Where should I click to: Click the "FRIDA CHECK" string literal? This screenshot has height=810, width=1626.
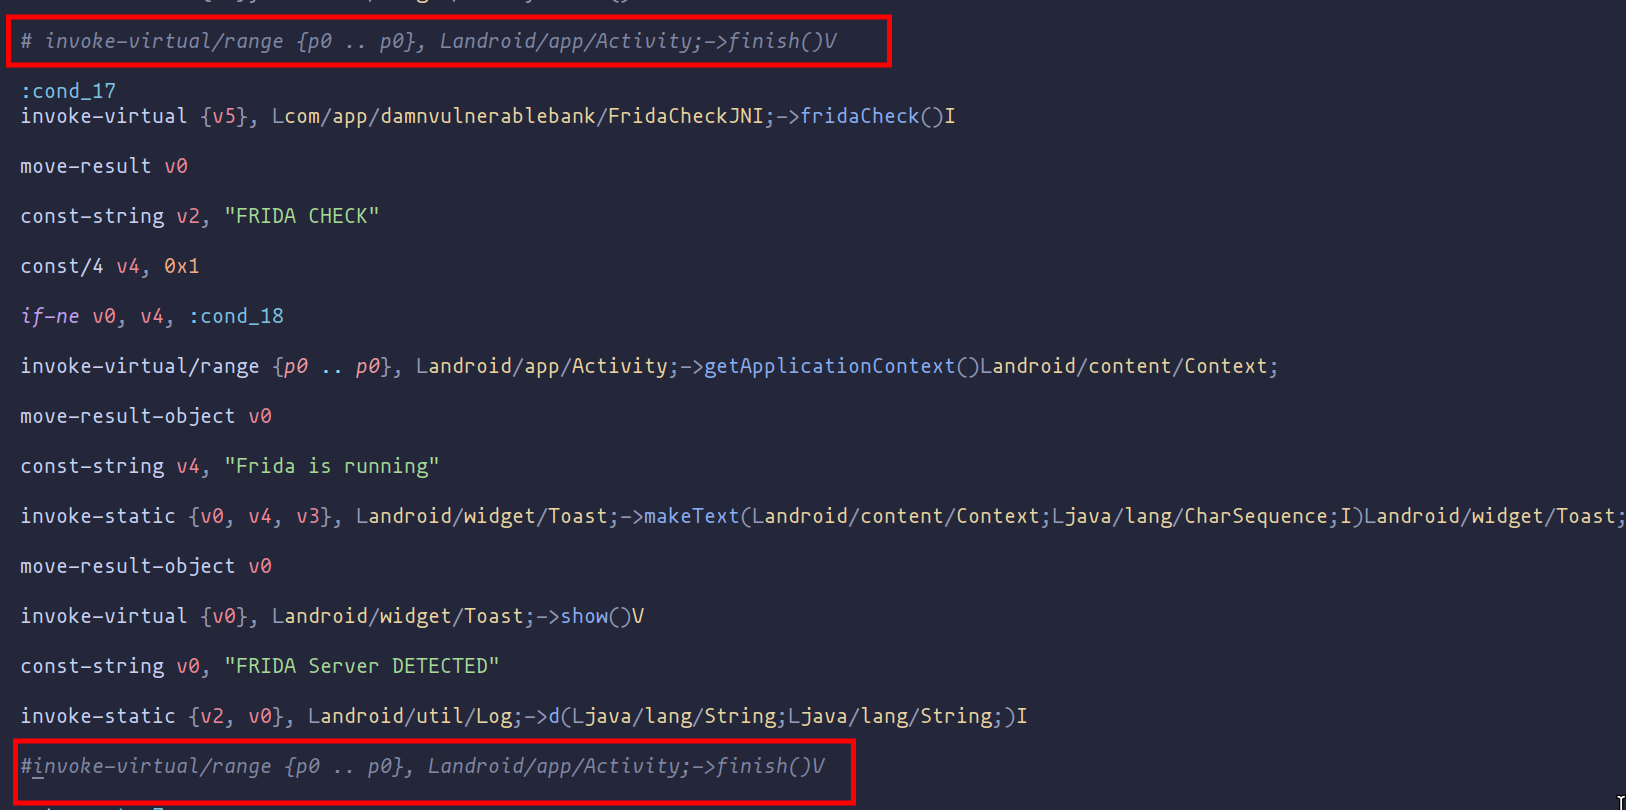[302, 216]
